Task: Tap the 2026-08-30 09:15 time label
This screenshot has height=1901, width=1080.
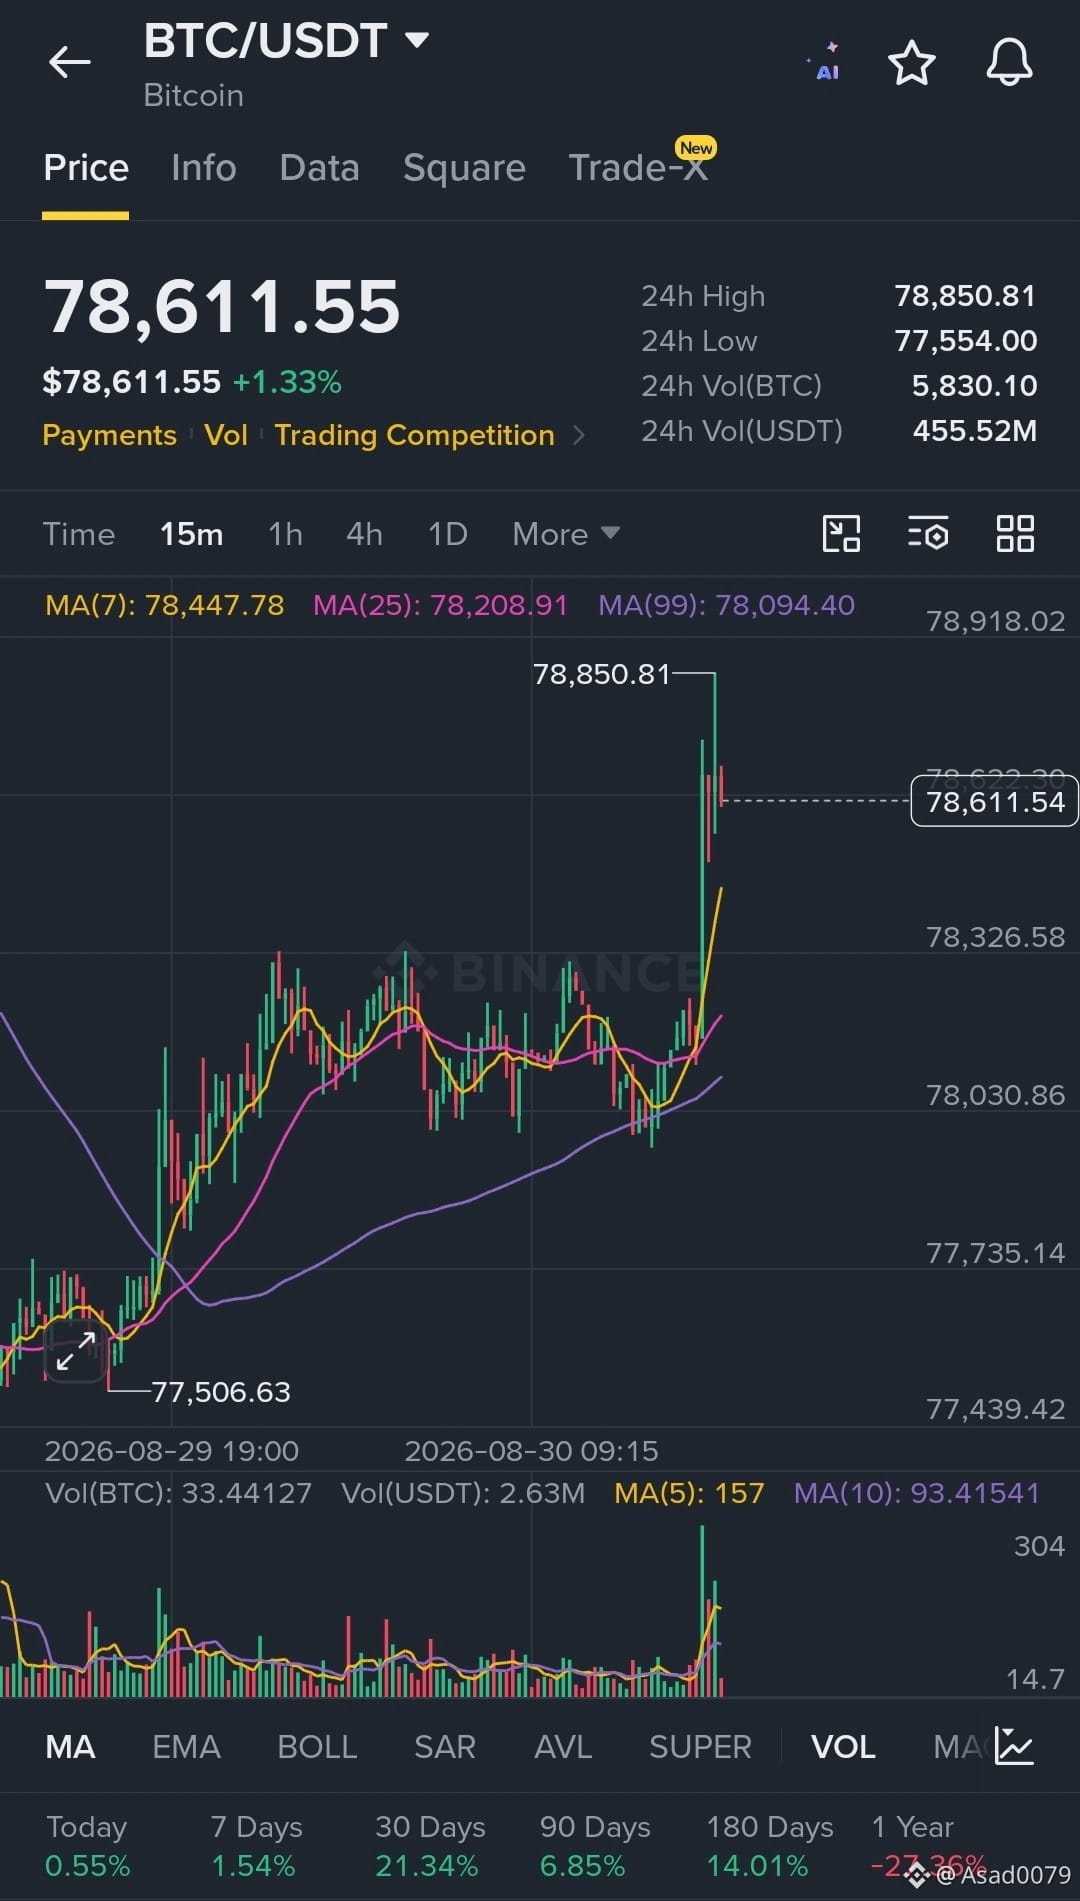Action: [531, 1451]
